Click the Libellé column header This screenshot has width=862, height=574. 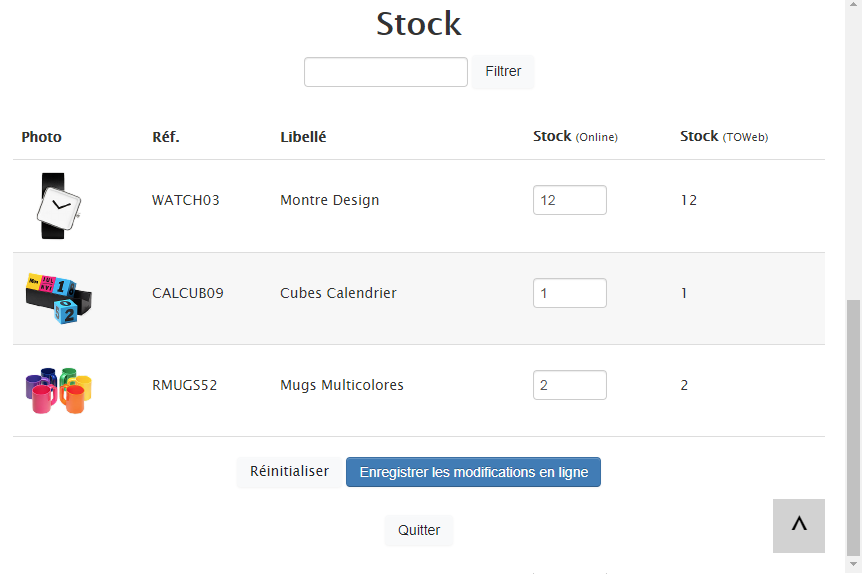click(303, 137)
